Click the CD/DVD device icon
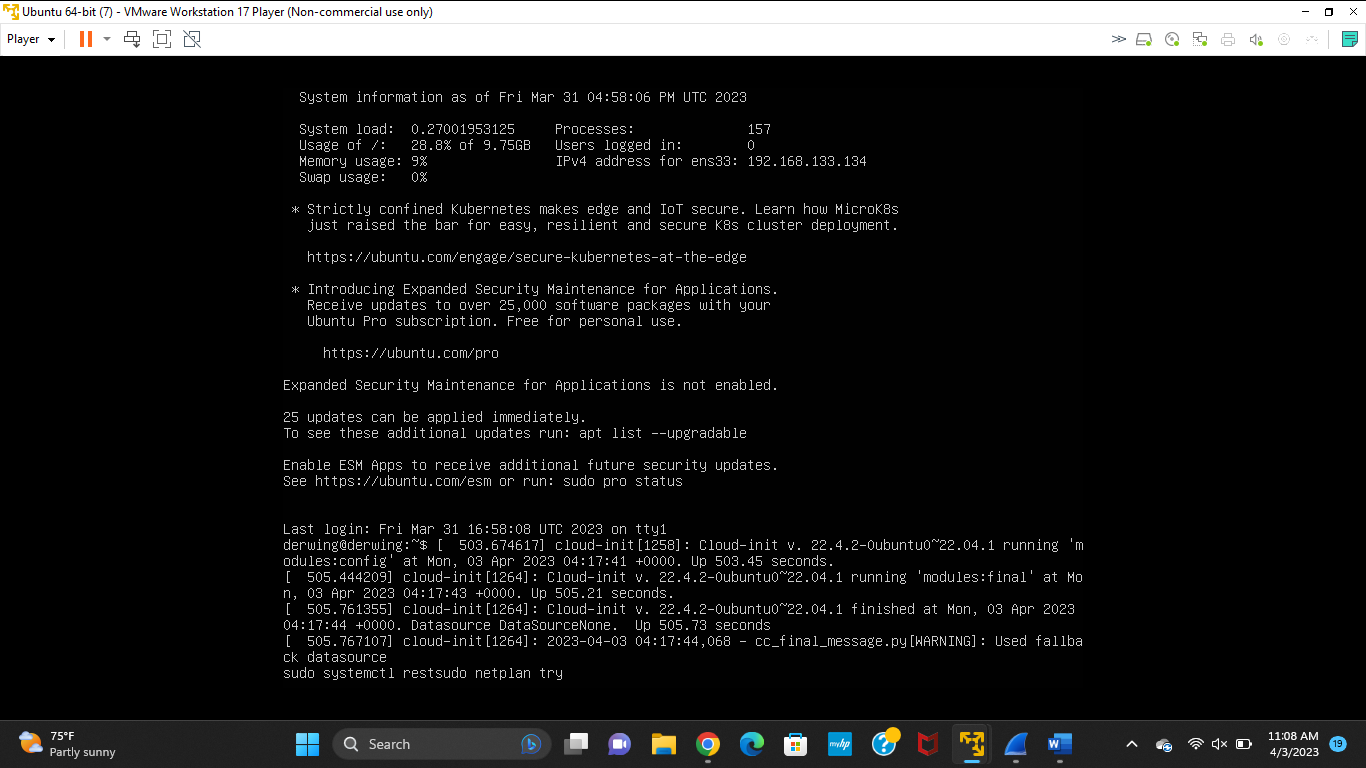The height and width of the screenshot is (768, 1366). point(1170,39)
